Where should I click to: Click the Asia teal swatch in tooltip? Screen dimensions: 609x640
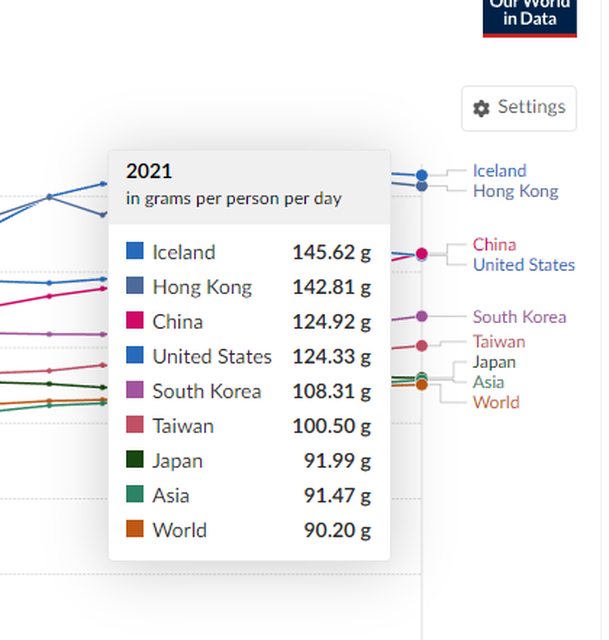(x=135, y=494)
